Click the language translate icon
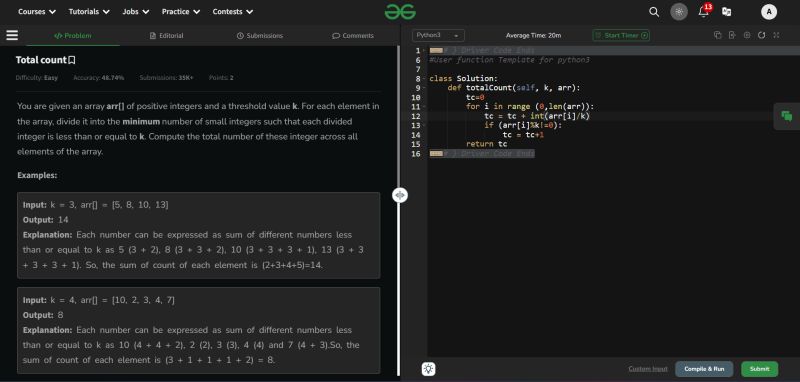Image resolution: width=800 pixels, height=382 pixels. (727, 12)
